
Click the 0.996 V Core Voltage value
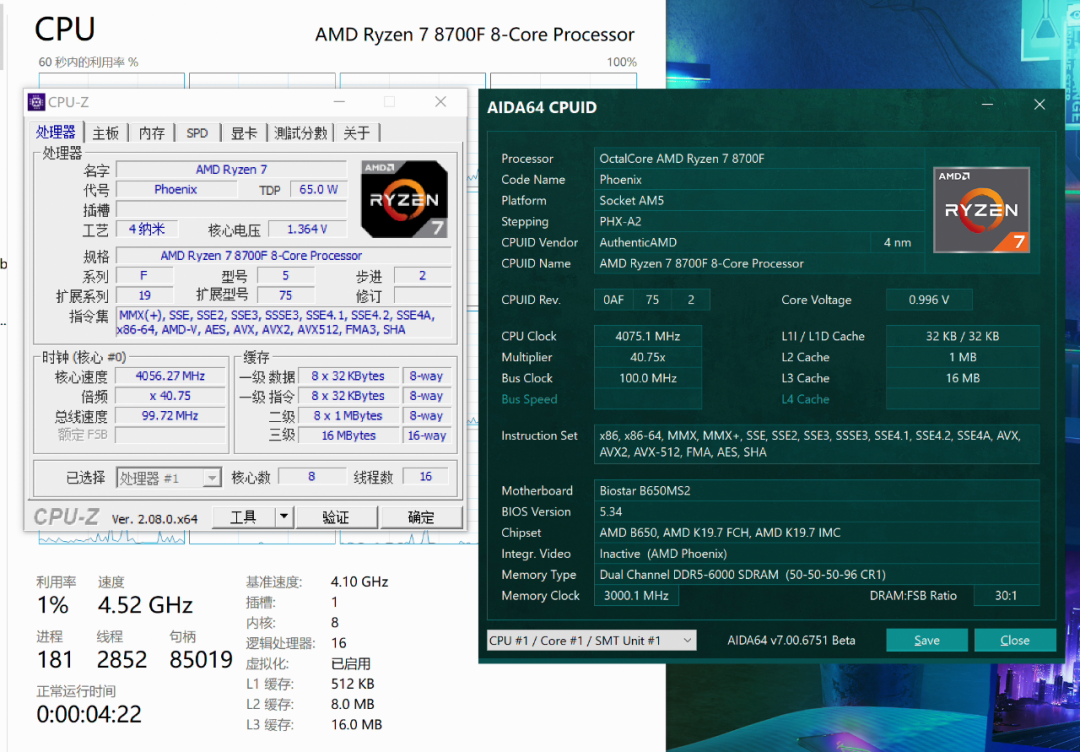coord(929,300)
